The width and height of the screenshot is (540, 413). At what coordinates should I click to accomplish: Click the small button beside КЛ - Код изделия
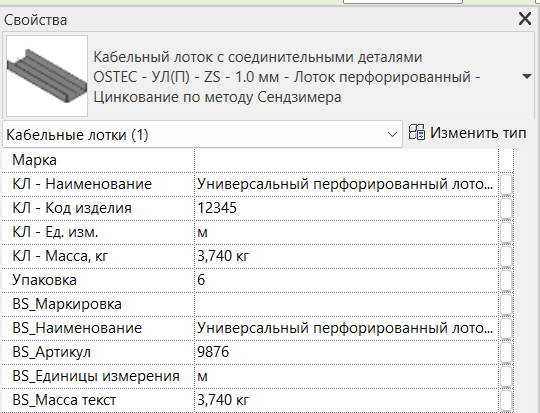[x=506, y=208]
